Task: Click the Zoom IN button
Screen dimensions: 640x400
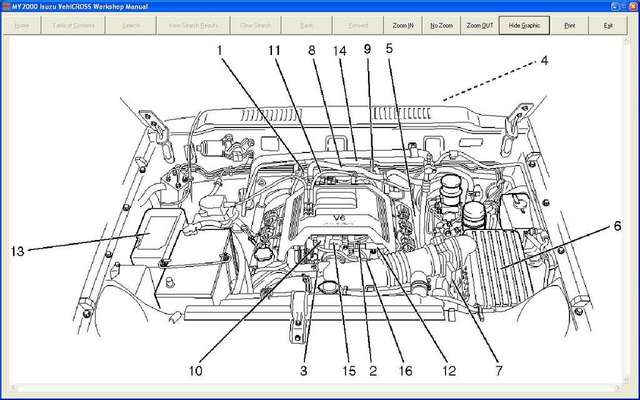Action: pos(402,25)
